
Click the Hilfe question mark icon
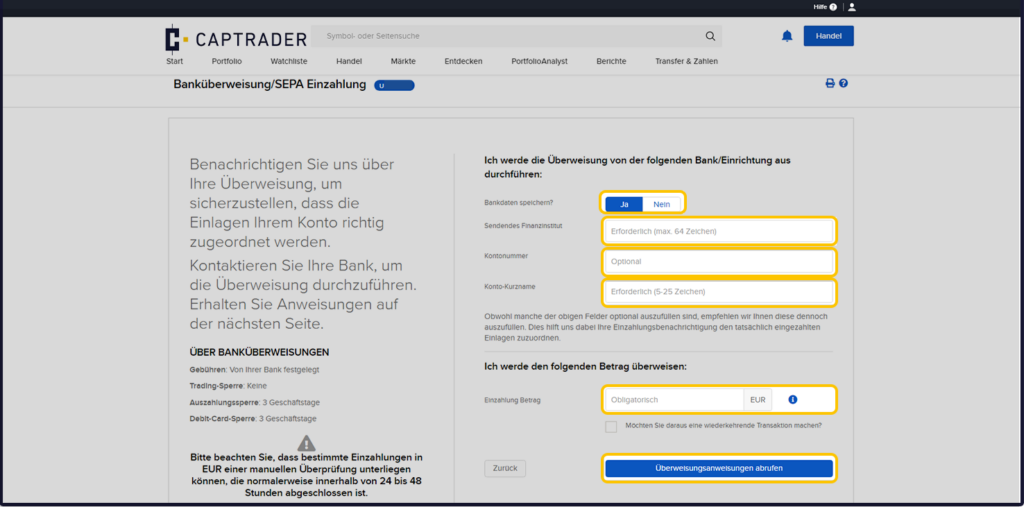pyautogui.click(x=833, y=7)
